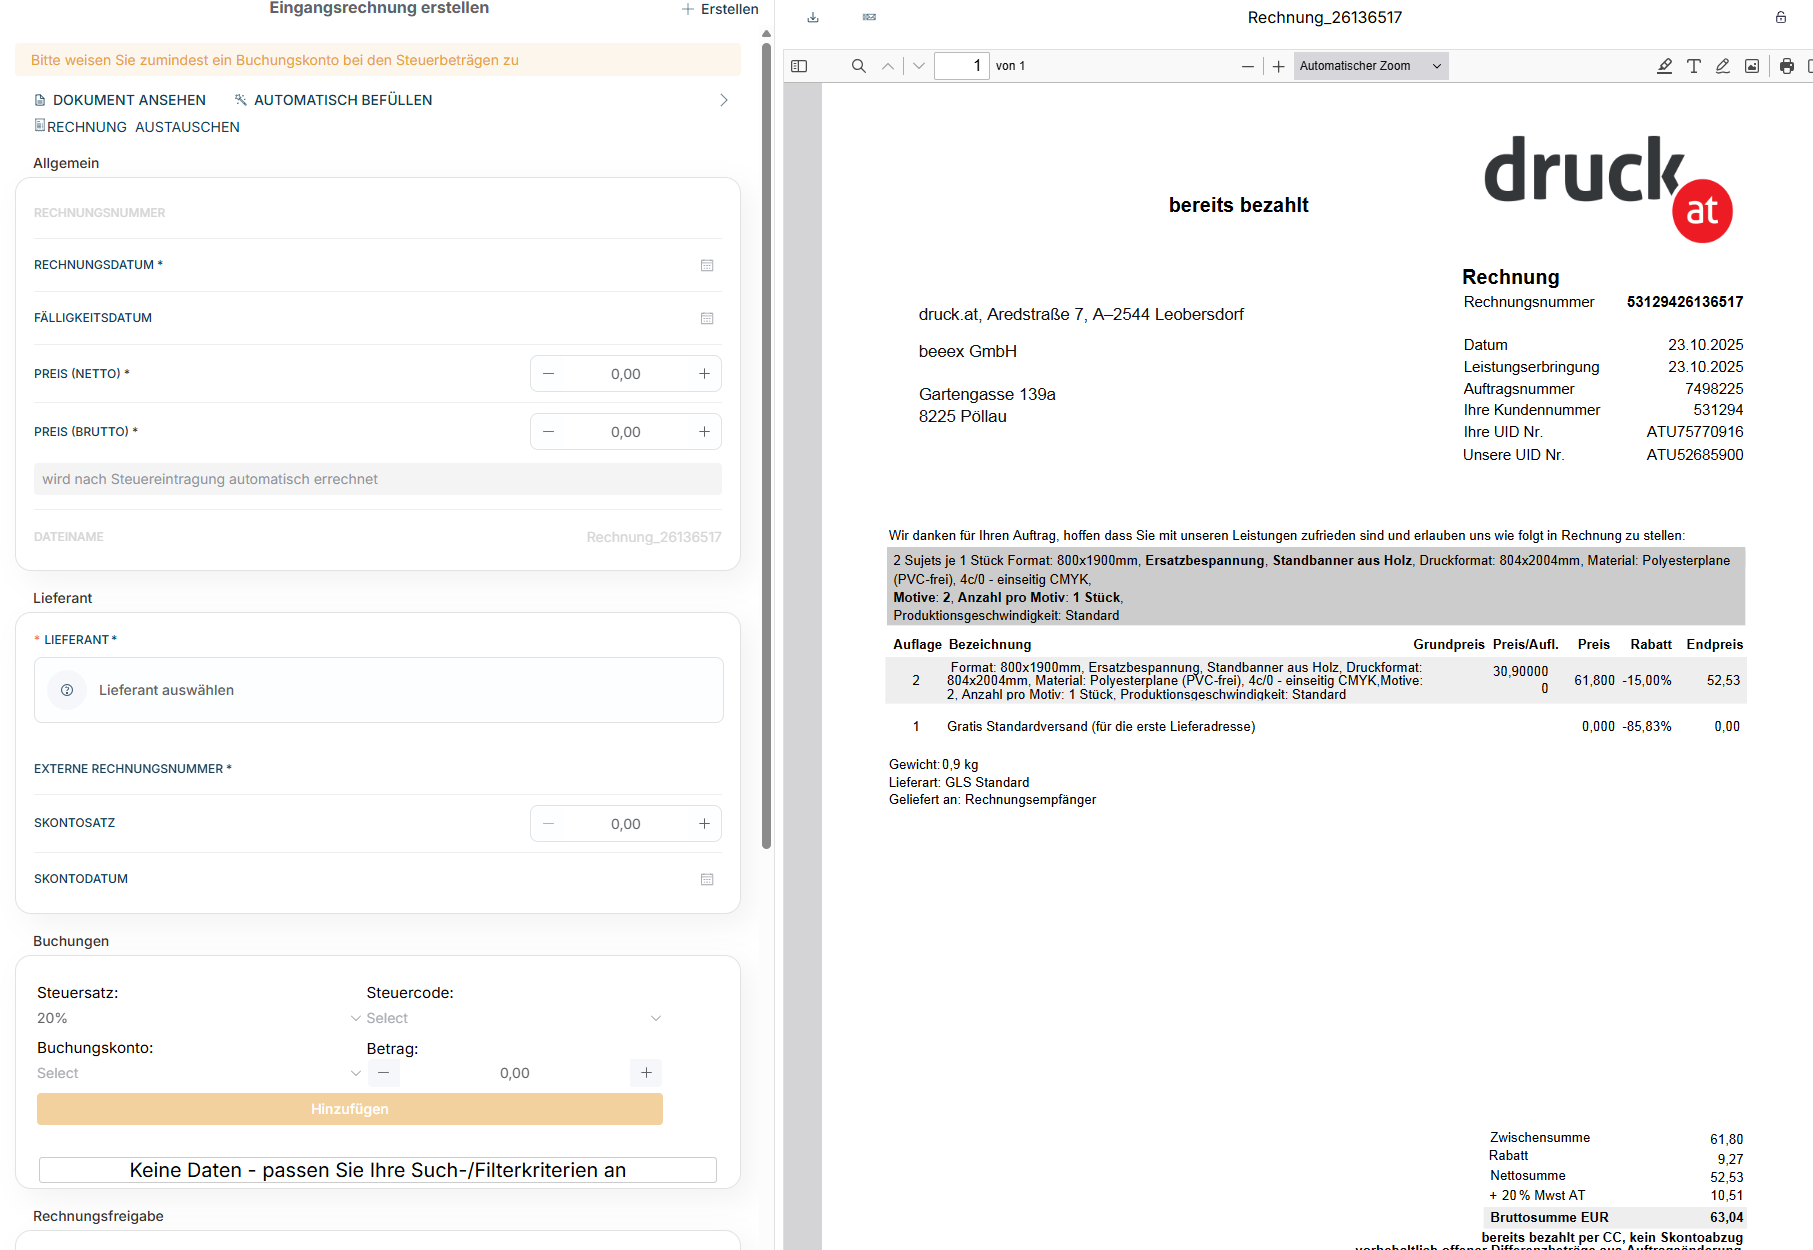Click the print icon in PDF toolbar
The height and width of the screenshot is (1250, 1813).
click(1786, 66)
